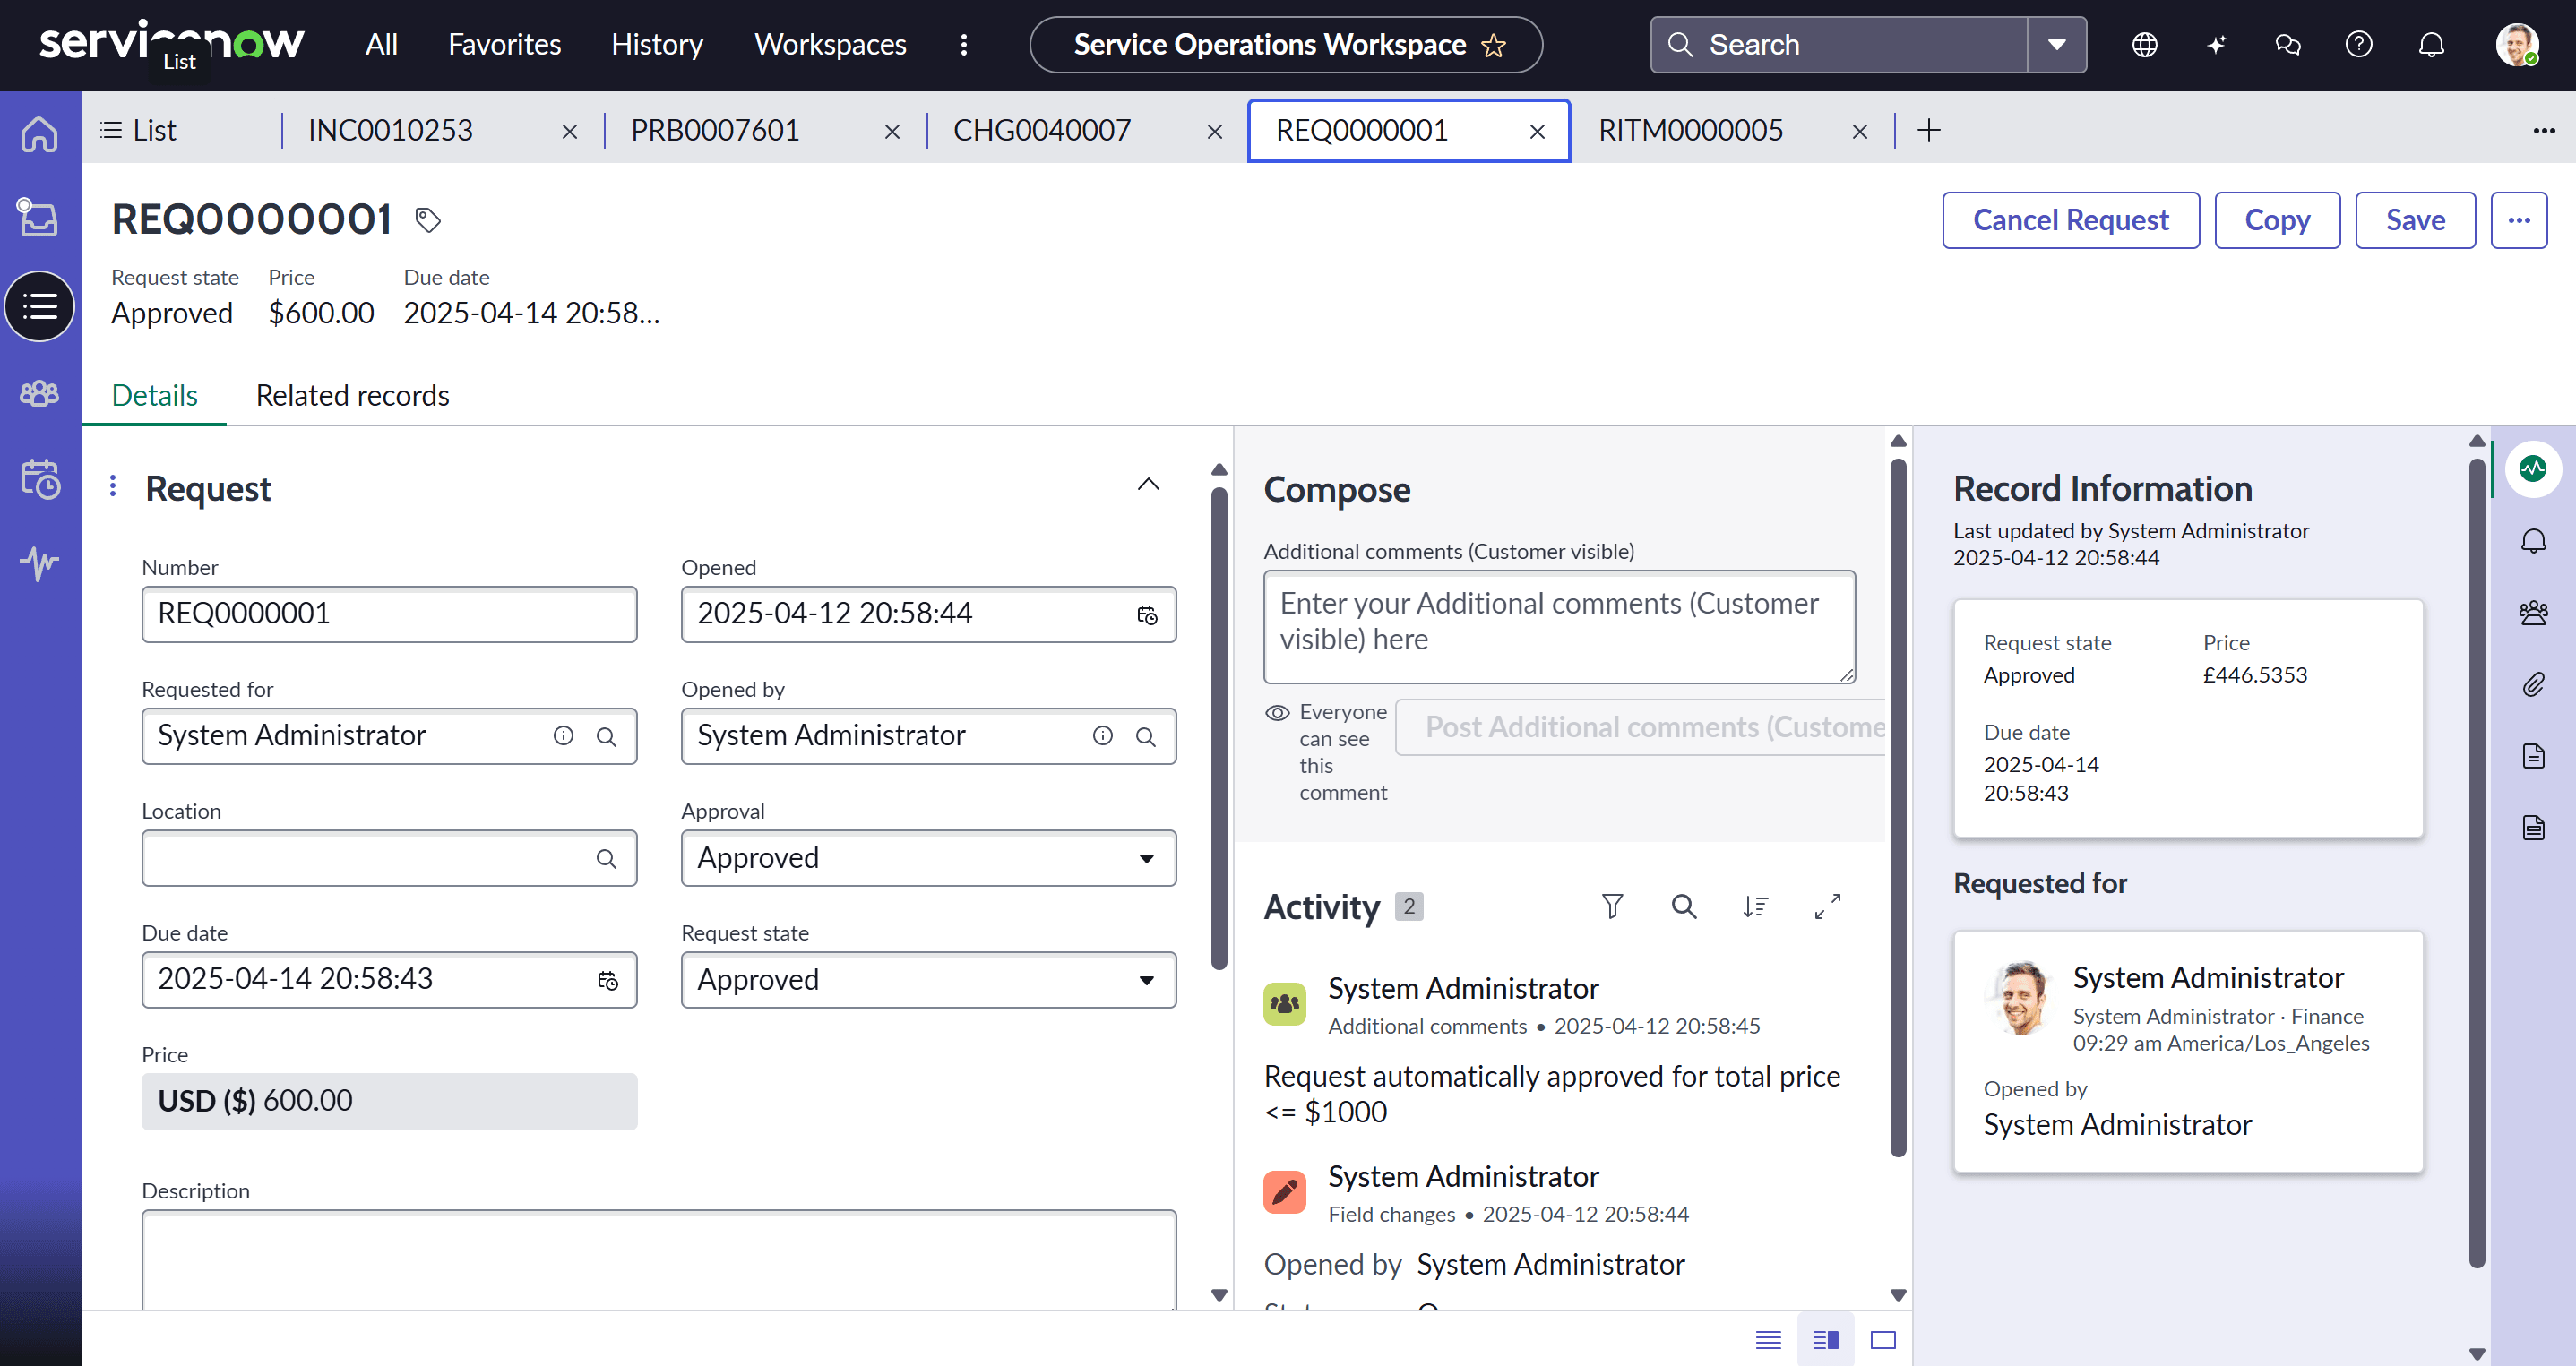This screenshot has height=1366, width=2576.
Task: Click the Cancel Request button
Action: click(2071, 220)
